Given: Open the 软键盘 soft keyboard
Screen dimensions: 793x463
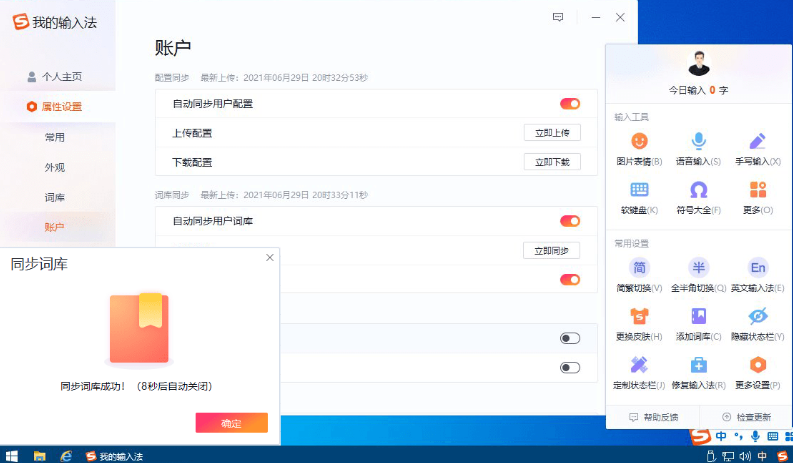Looking at the screenshot, I should point(639,198).
